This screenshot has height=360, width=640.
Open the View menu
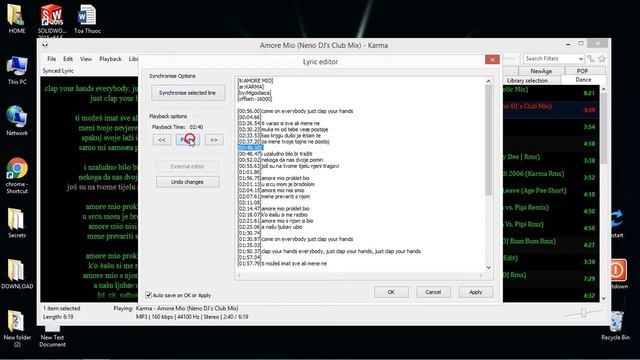86,59
